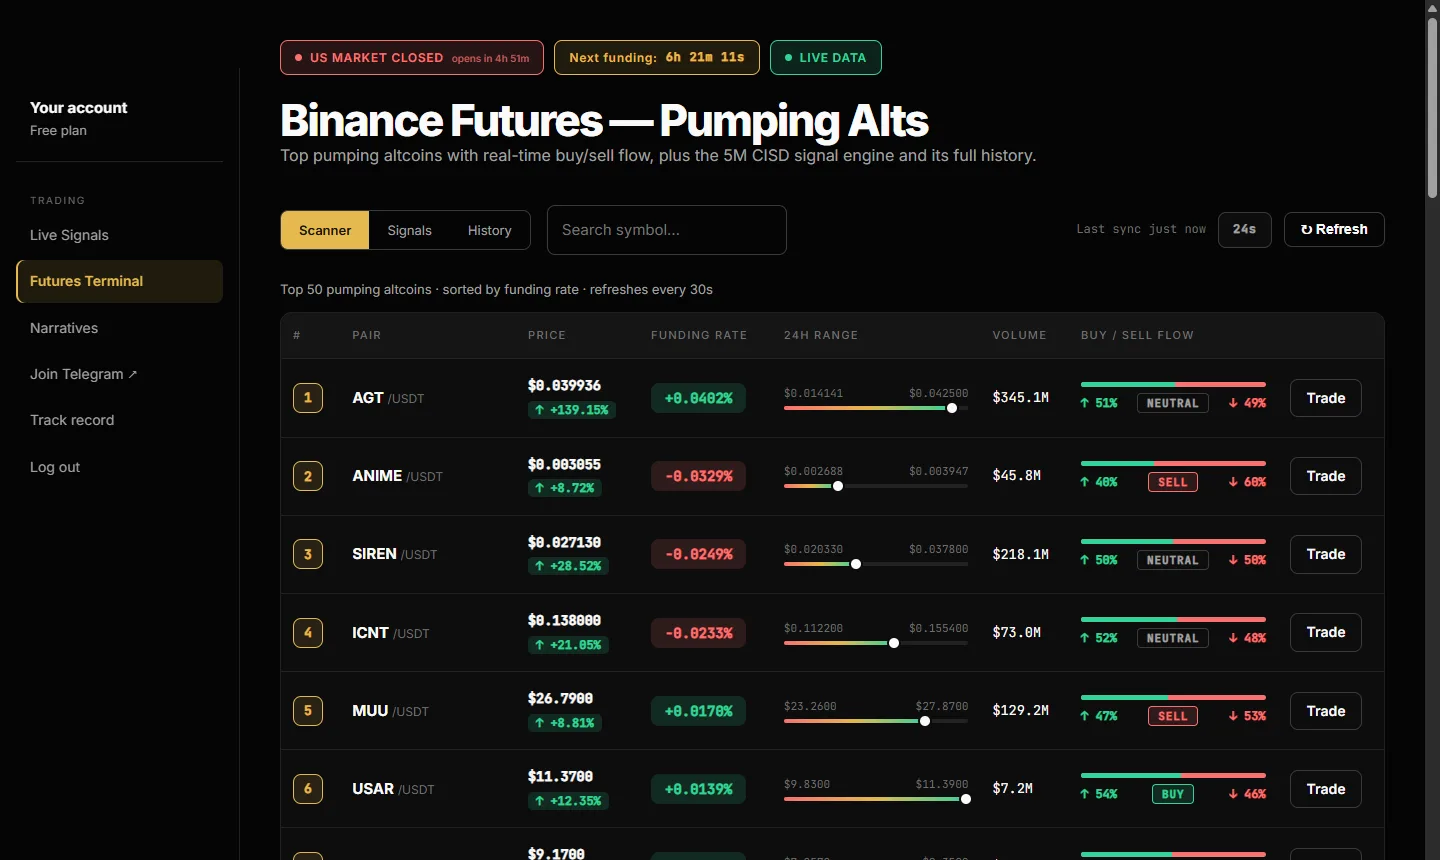Click Your account label

pyautogui.click(x=79, y=108)
